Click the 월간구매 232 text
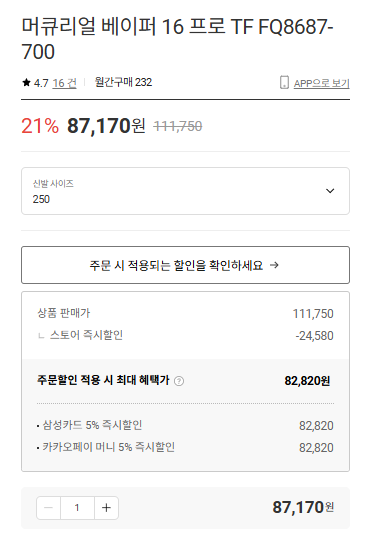373x543 pixels. [x=123, y=82]
